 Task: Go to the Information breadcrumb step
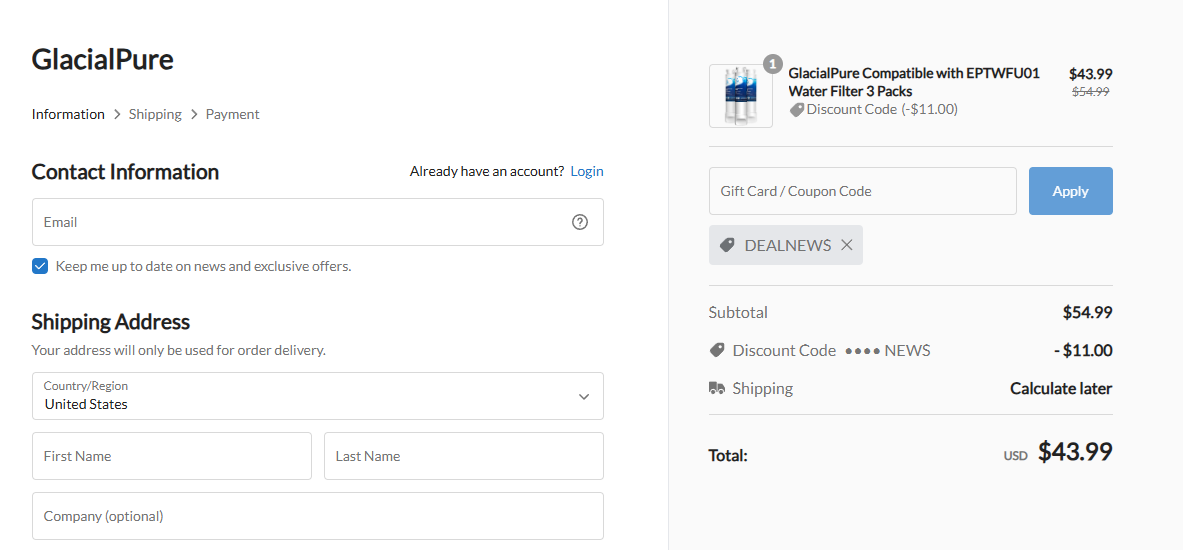[68, 114]
